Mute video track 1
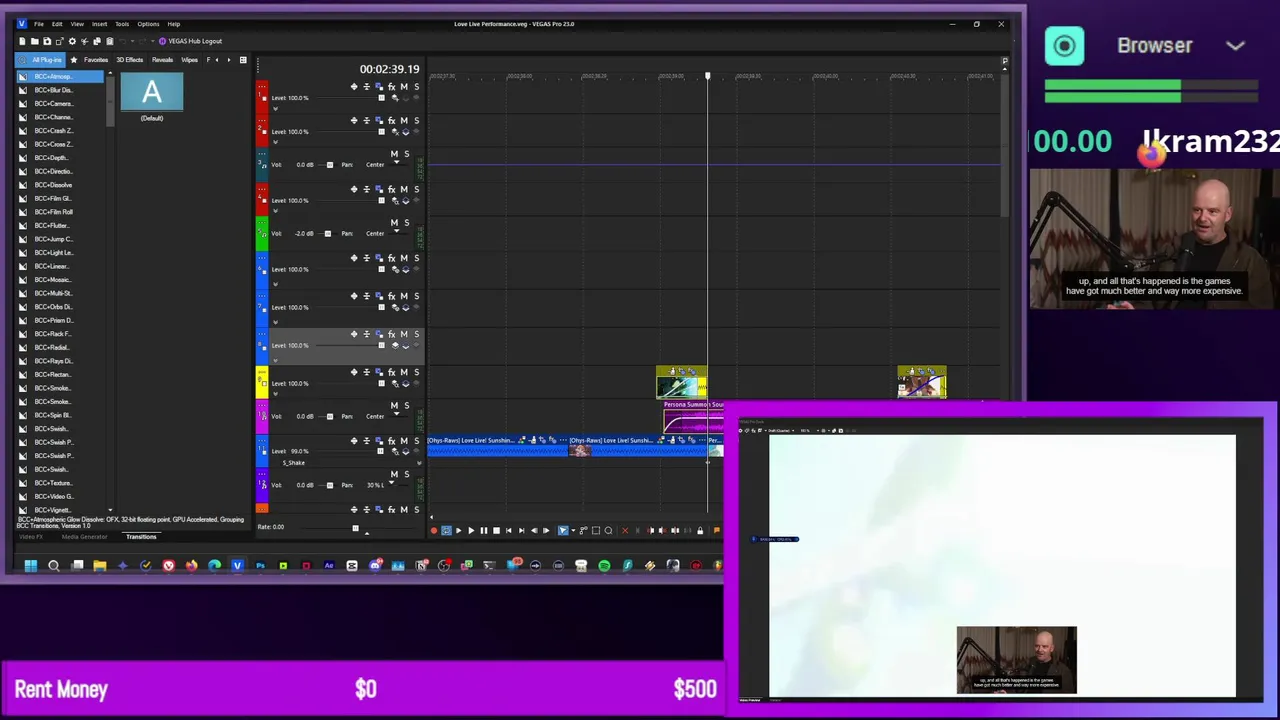The image size is (1280, 720). pos(404,88)
